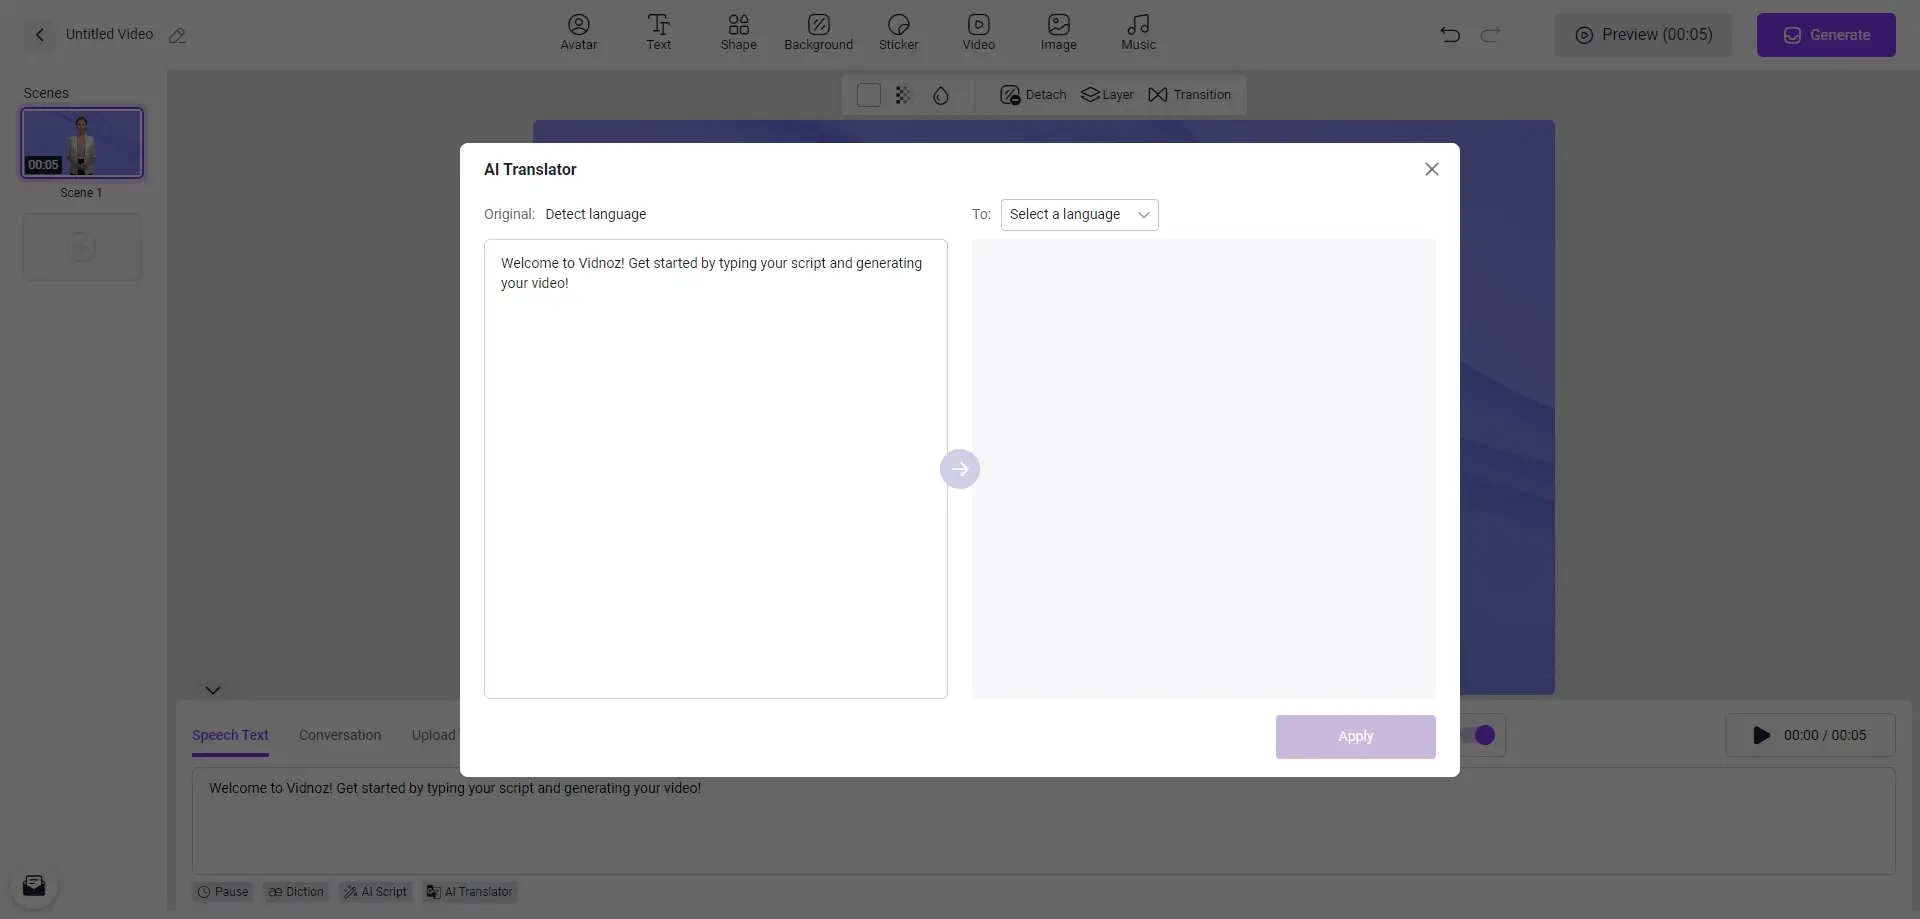Open the Music library
This screenshot has height=919, width=1920.
click(1138, 32)
